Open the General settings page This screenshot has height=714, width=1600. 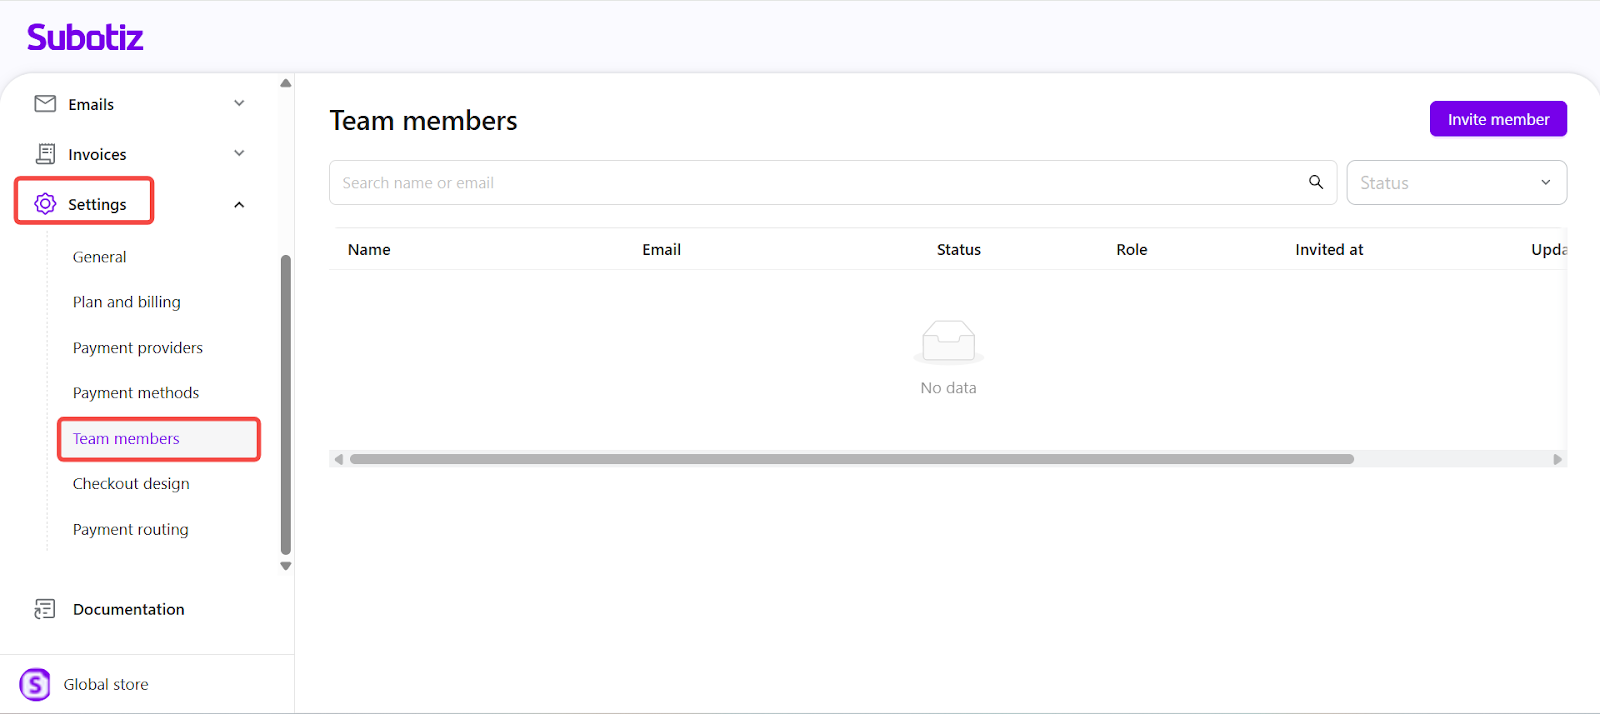pyautogui.click(x=100, y=257)
